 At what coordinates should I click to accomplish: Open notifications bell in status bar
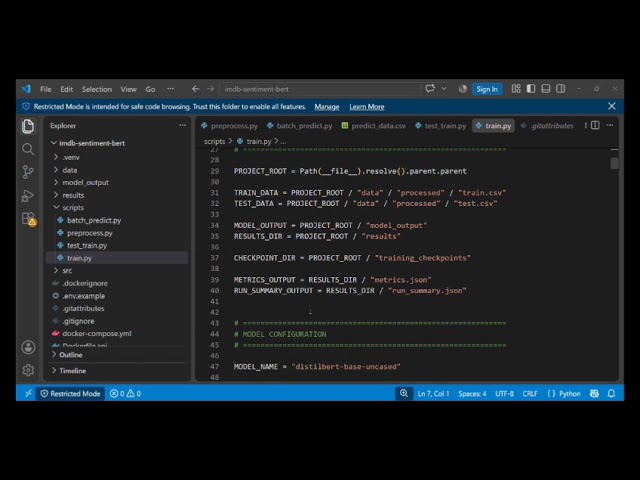point(611,393)
